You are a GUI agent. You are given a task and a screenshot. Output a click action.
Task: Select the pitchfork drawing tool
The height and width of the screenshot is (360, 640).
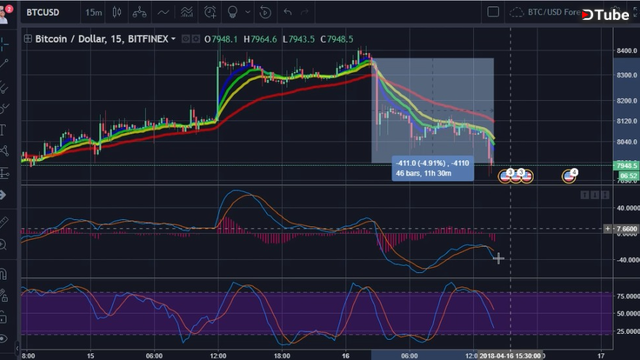coord(4,87)
